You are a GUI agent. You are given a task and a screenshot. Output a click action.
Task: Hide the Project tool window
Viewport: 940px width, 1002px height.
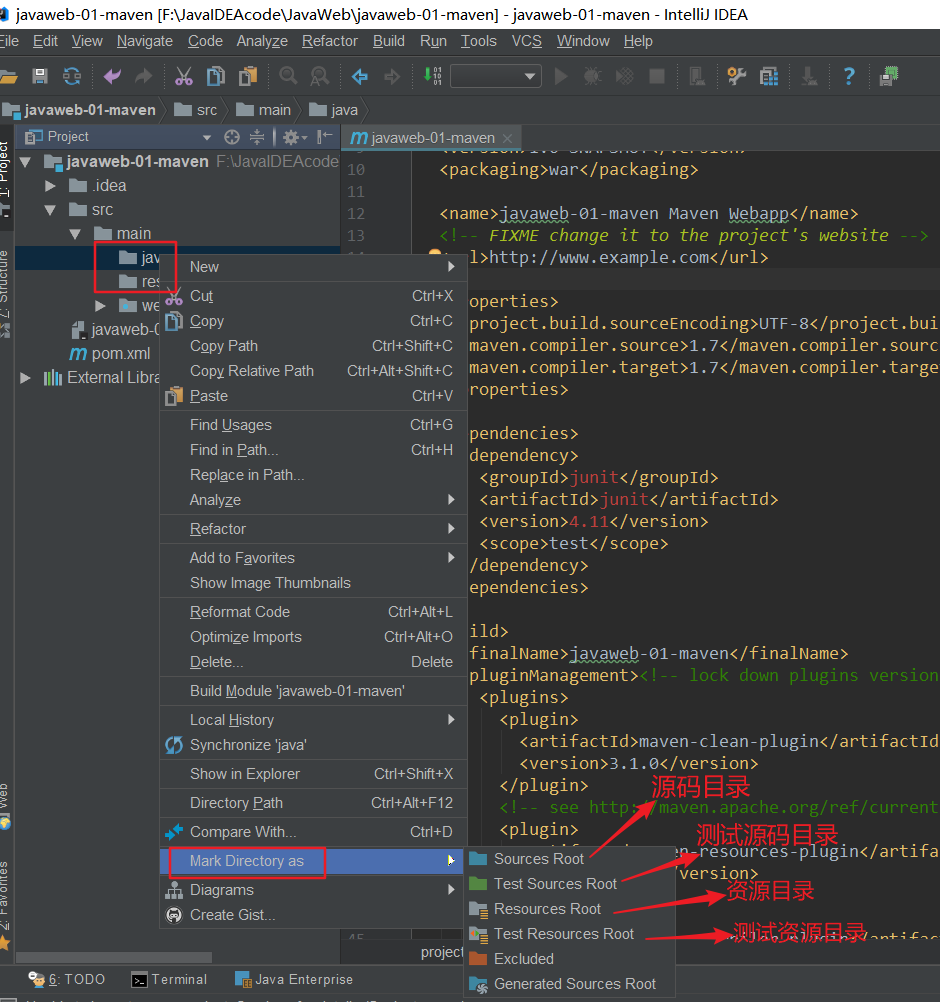click(324, 137)
